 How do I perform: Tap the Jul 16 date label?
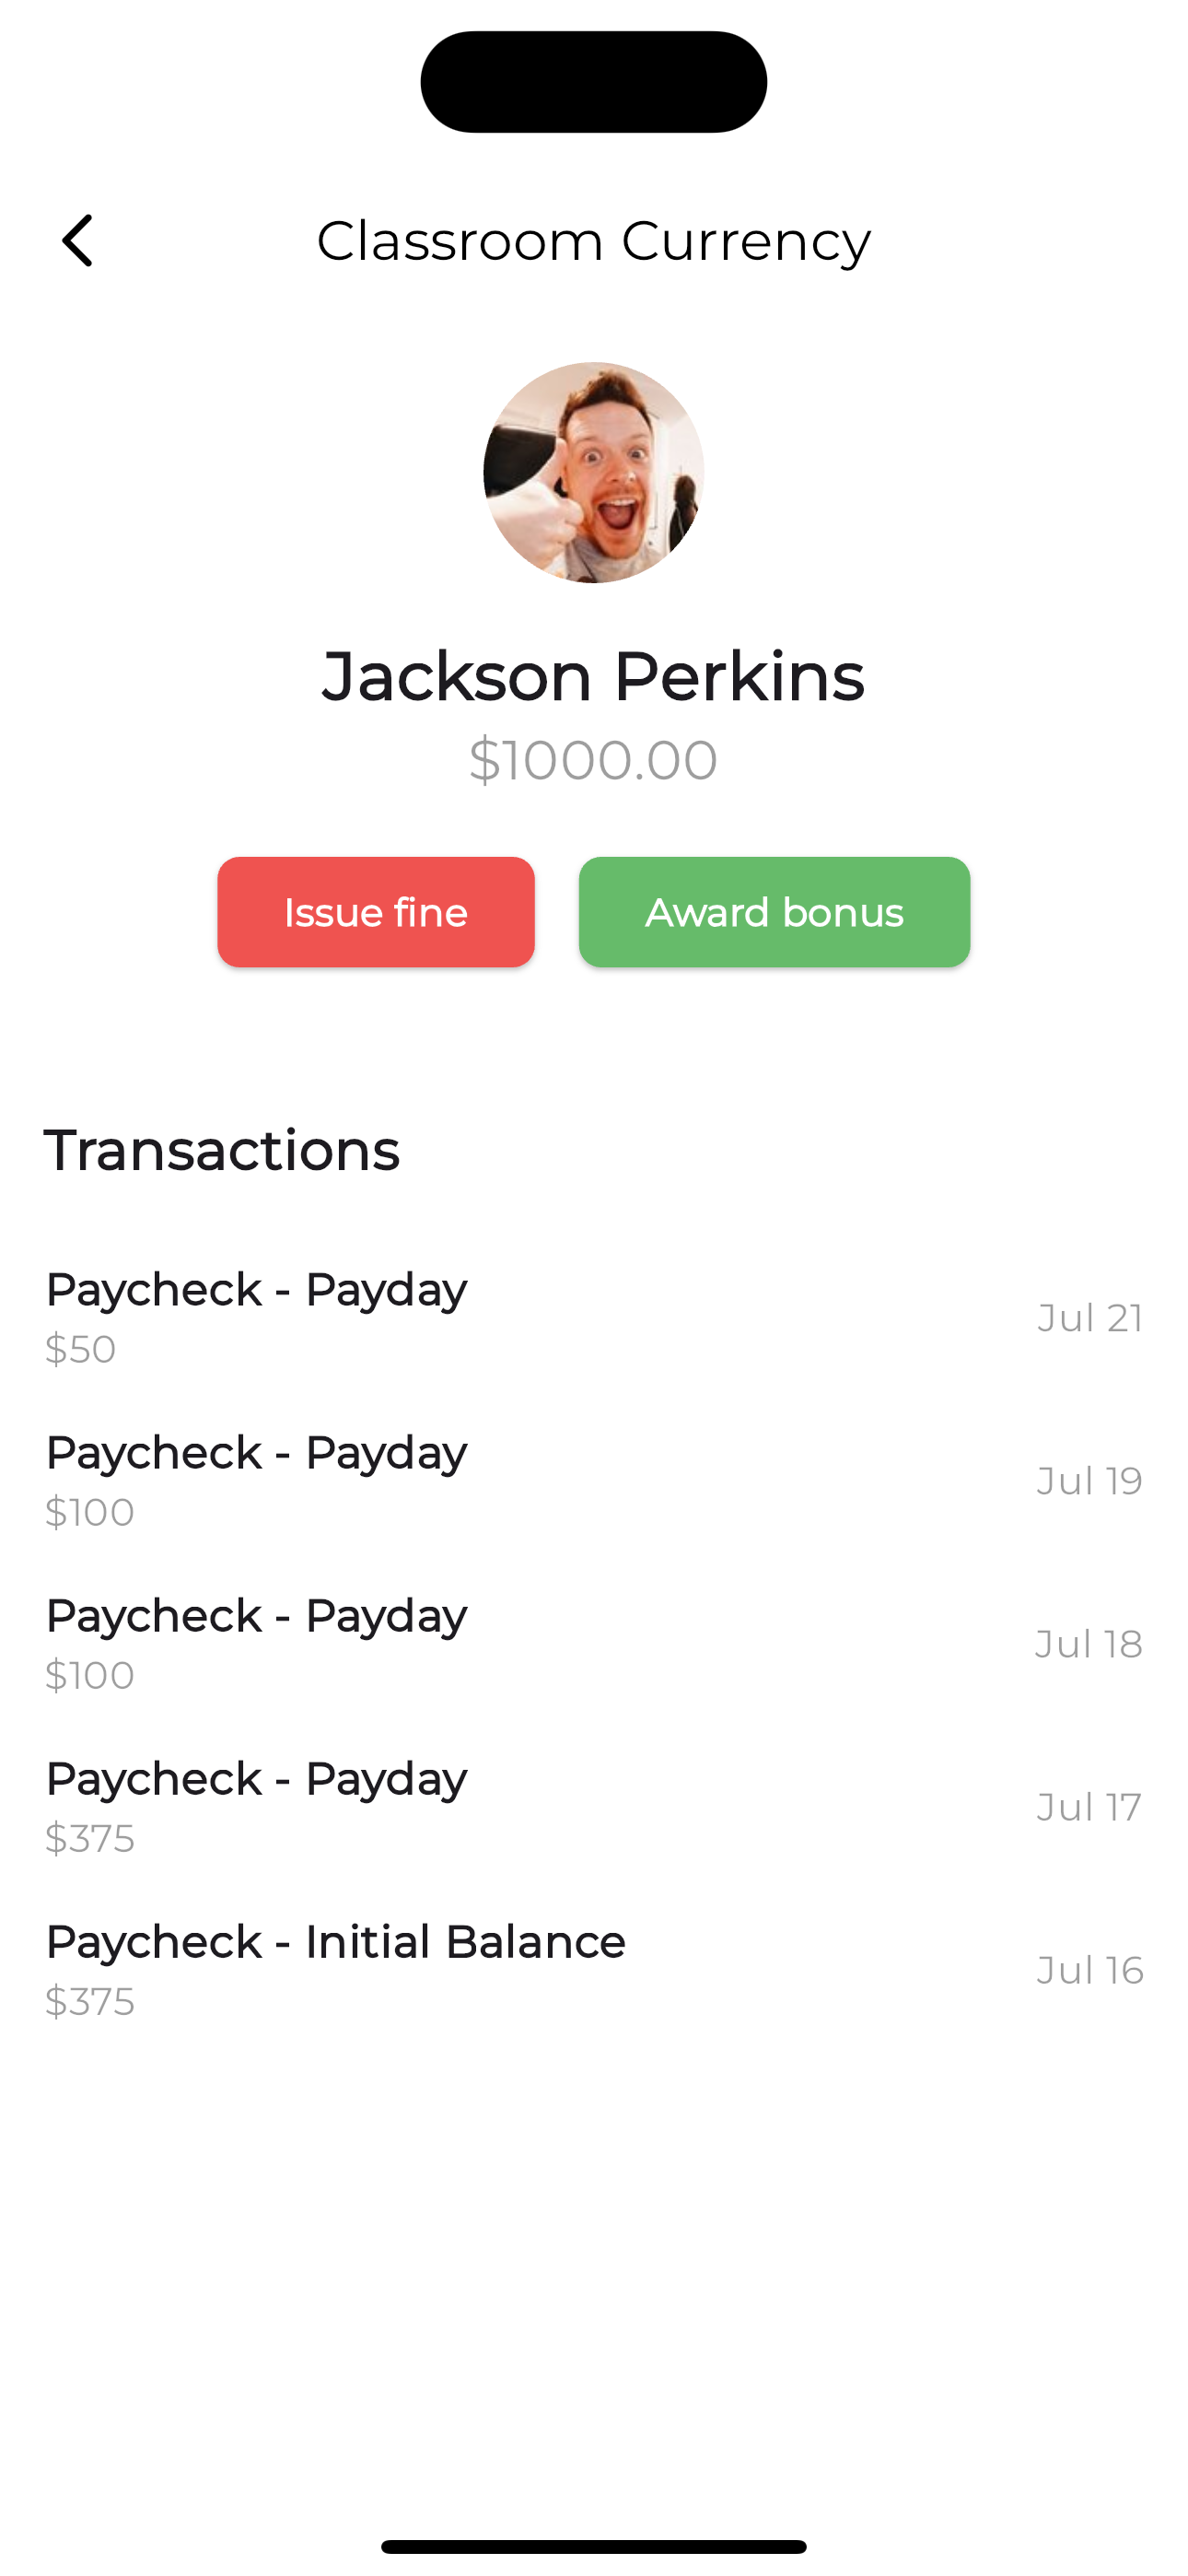point(1090,1970)
